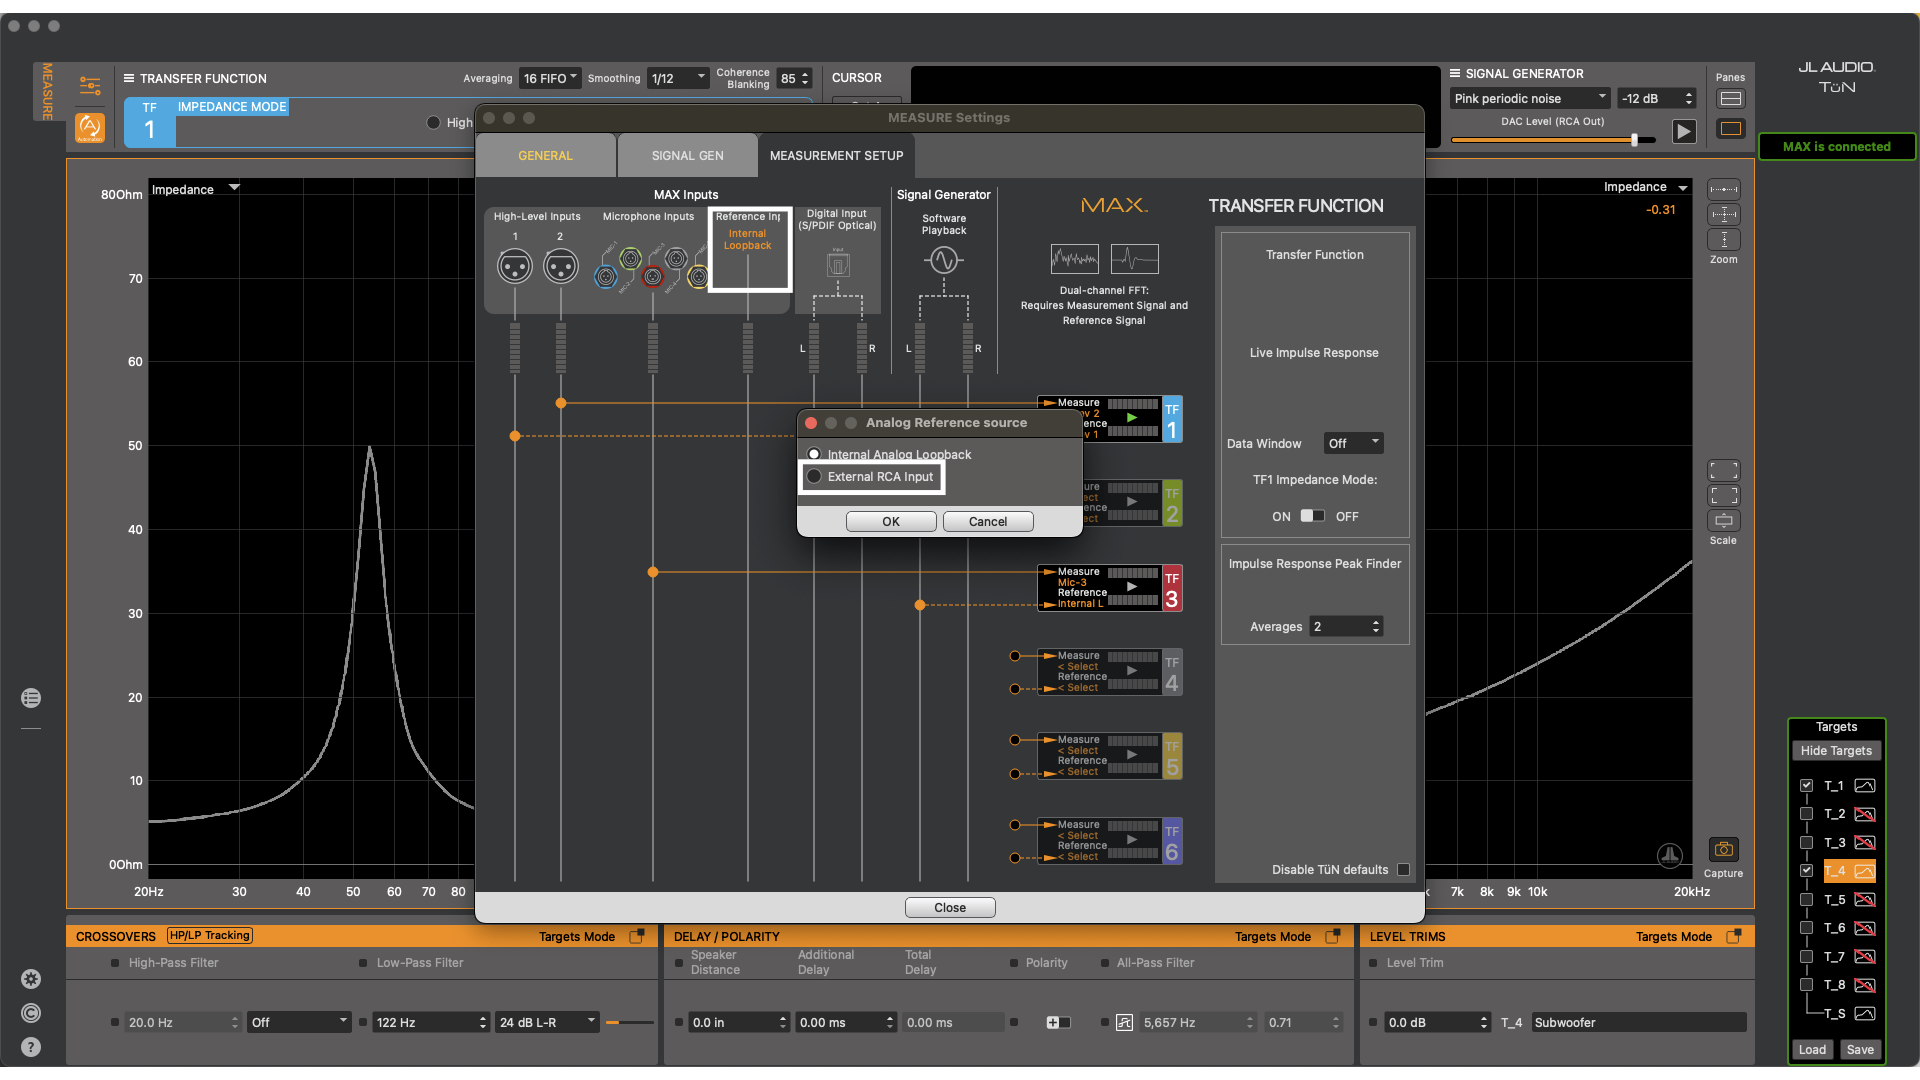The height and width of the screenshot is (1080, 1920).
Task: Open the Pink periodic noise dropdown
Action: pyautogui.click(x=1530, y=98)
